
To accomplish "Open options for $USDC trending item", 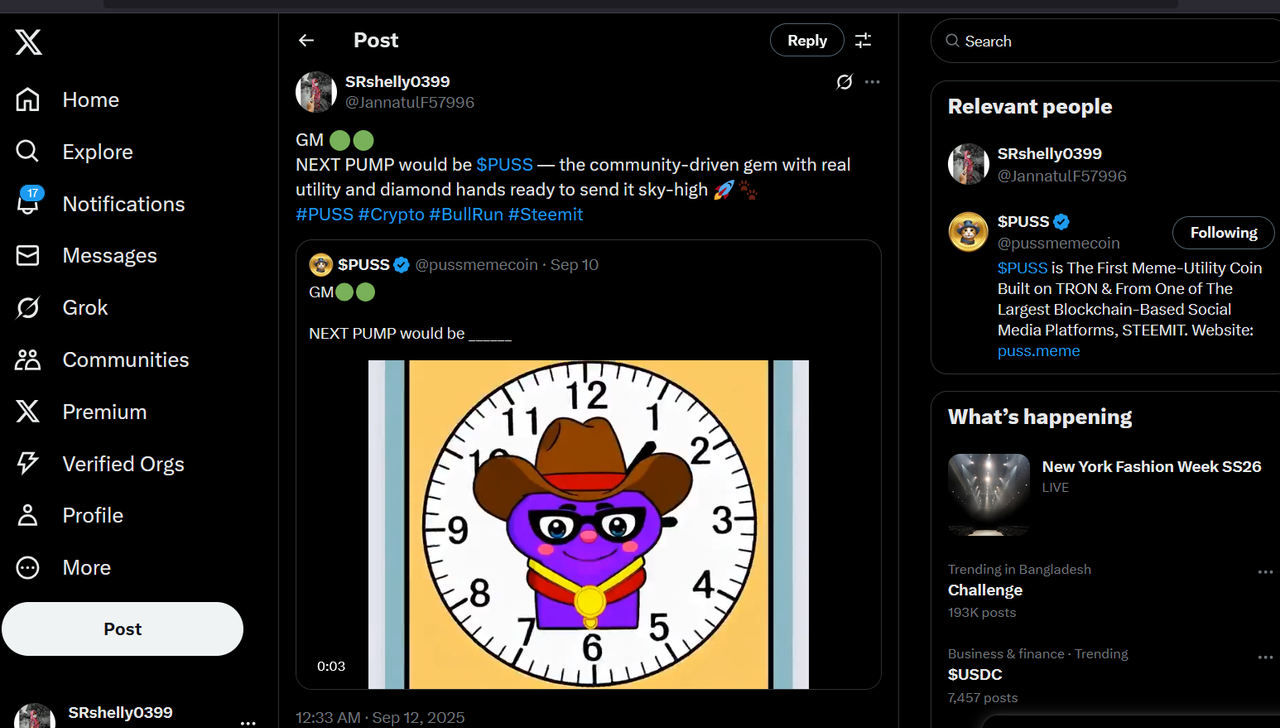I will pyautogui.click(x=1265, y=657).
